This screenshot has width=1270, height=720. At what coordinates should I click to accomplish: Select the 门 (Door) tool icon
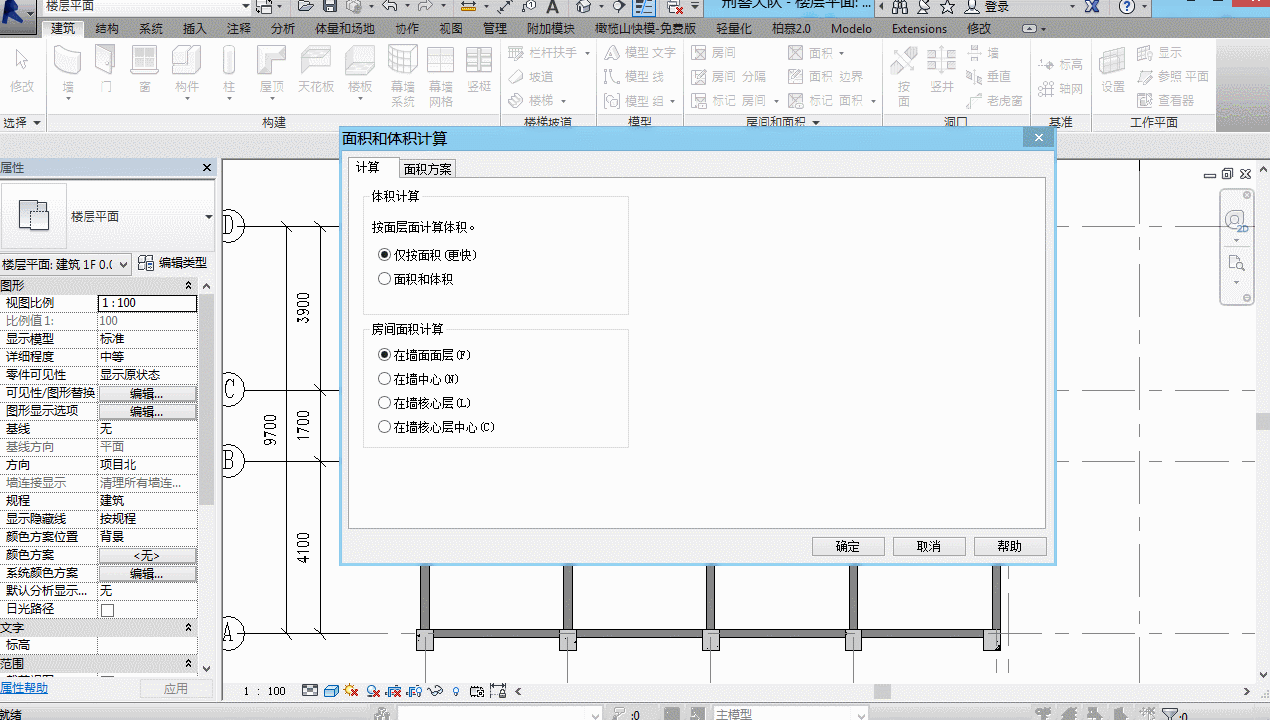pos(106,62)
